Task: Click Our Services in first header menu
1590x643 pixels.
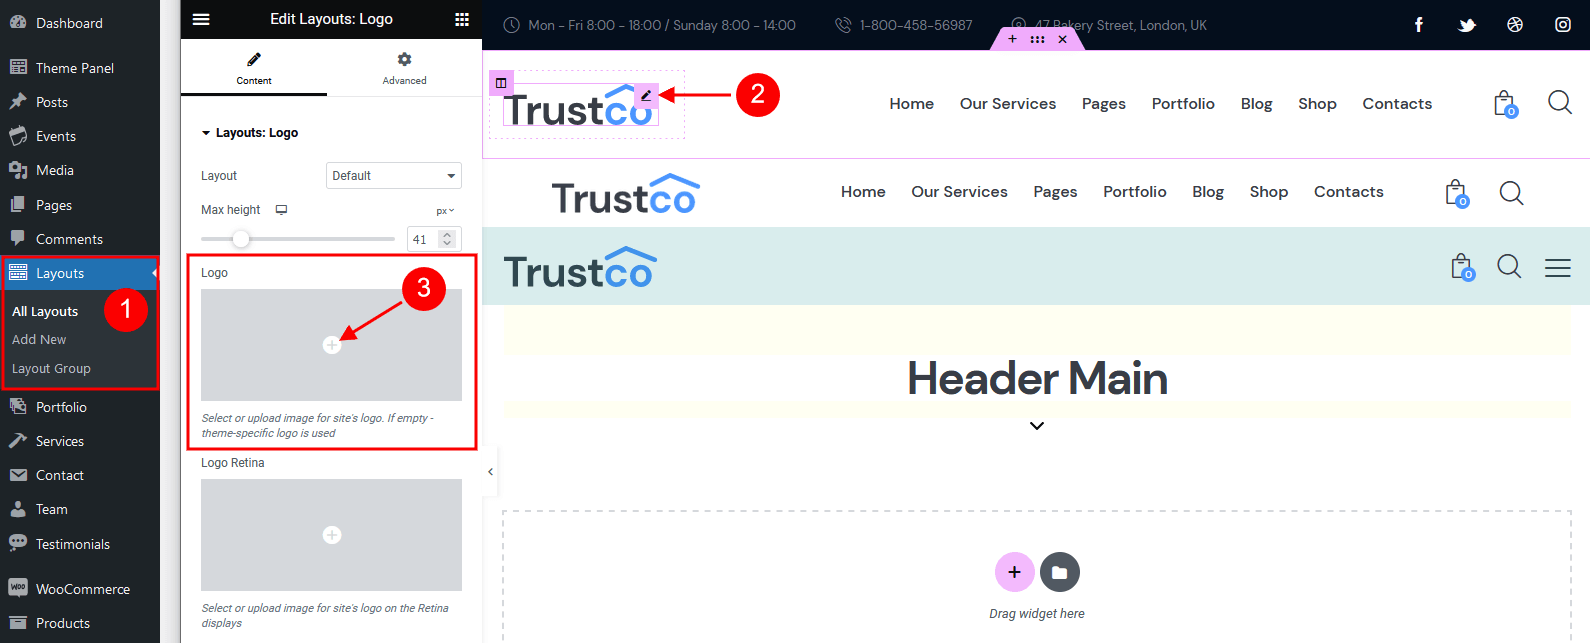Action: [1008, 104]
